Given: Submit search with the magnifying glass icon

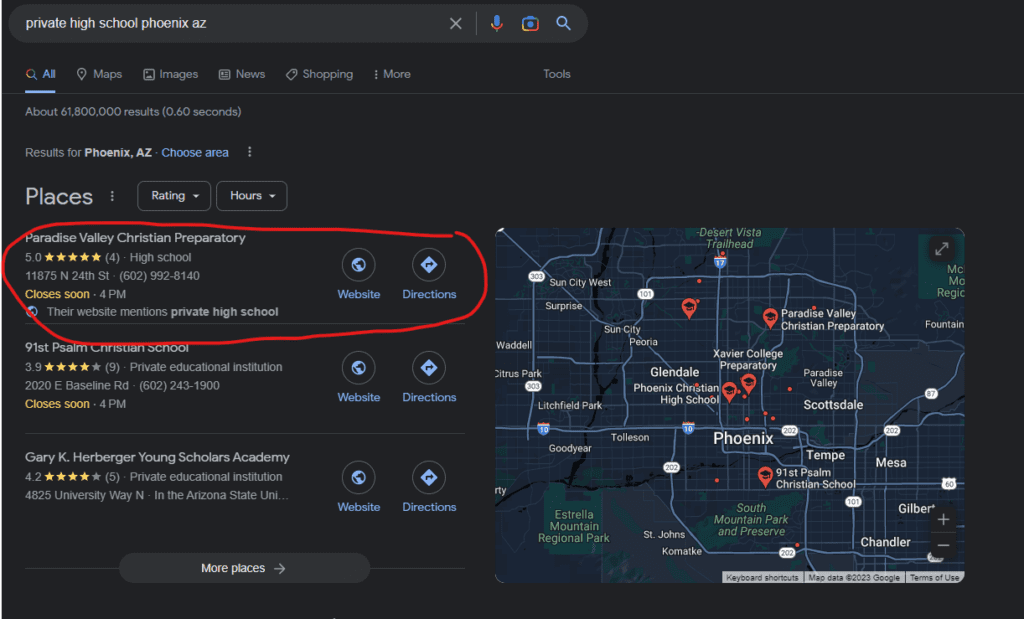Looking at the screenshot, I should click(x=563, y=24).
